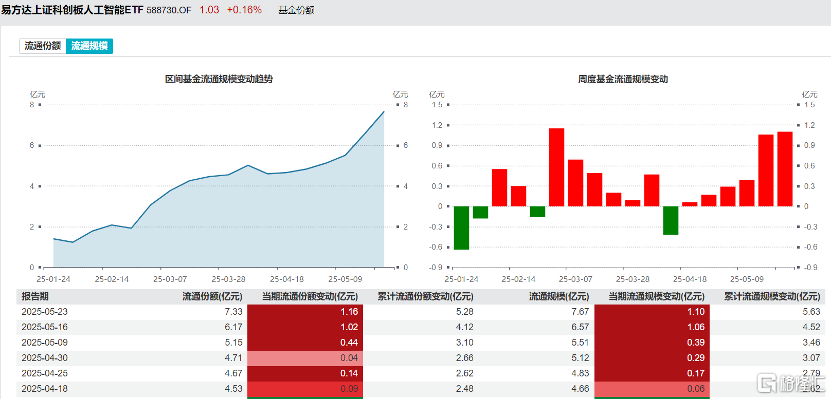832x400 pixels.
Task: Click the cumulative scale value 5.63
Action: [812, 312]
